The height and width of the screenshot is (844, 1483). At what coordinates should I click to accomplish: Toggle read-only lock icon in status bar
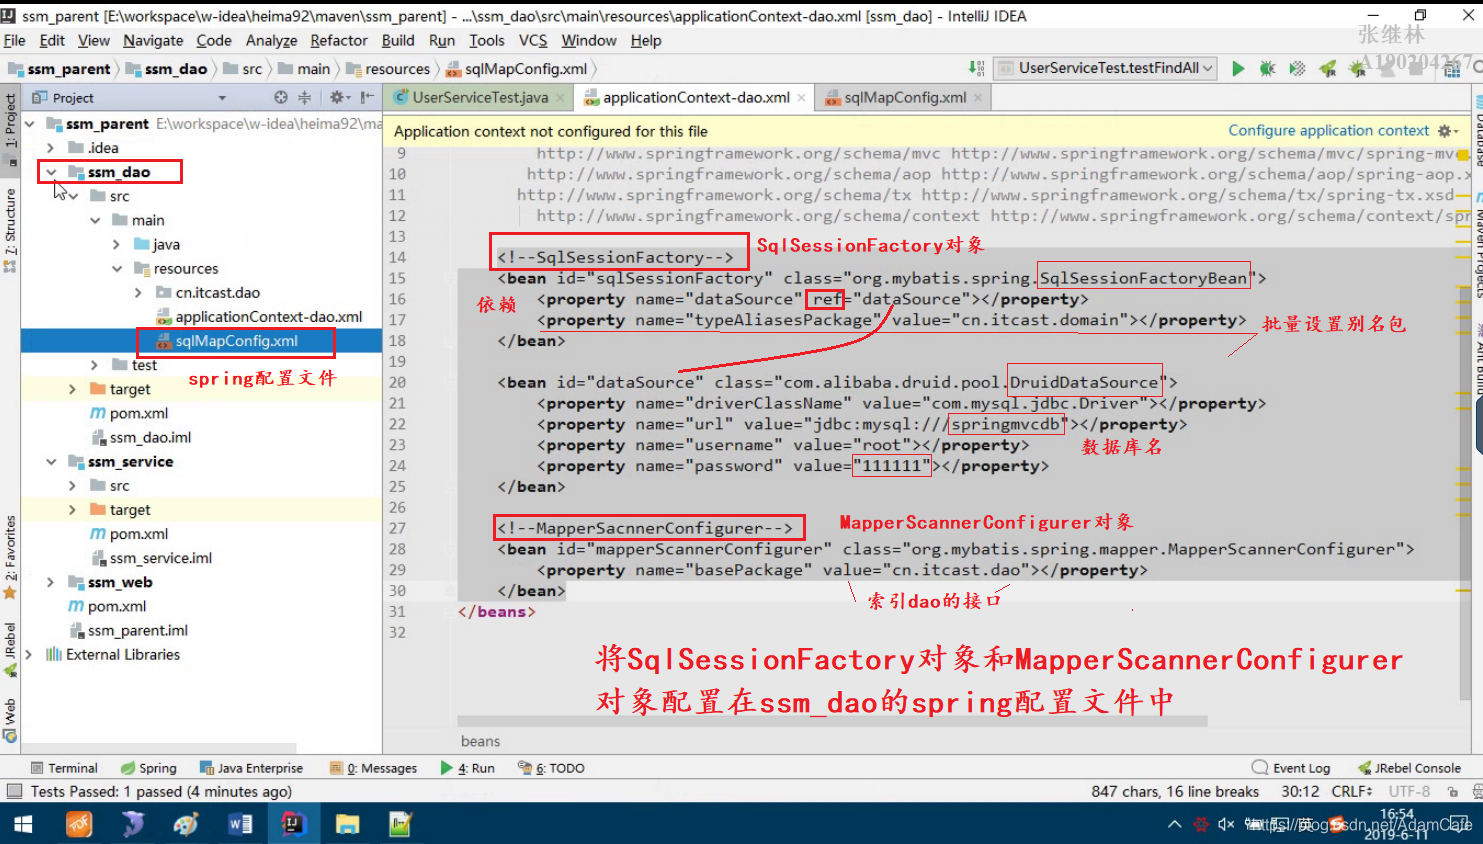[1453, 791]
